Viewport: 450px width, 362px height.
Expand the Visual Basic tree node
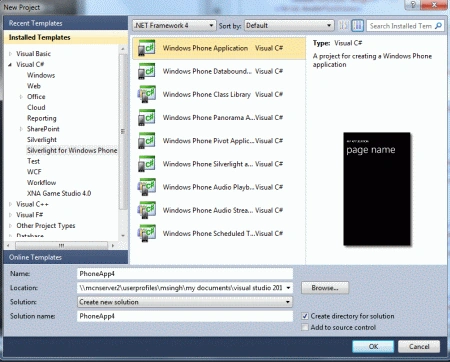coord(10,54)
